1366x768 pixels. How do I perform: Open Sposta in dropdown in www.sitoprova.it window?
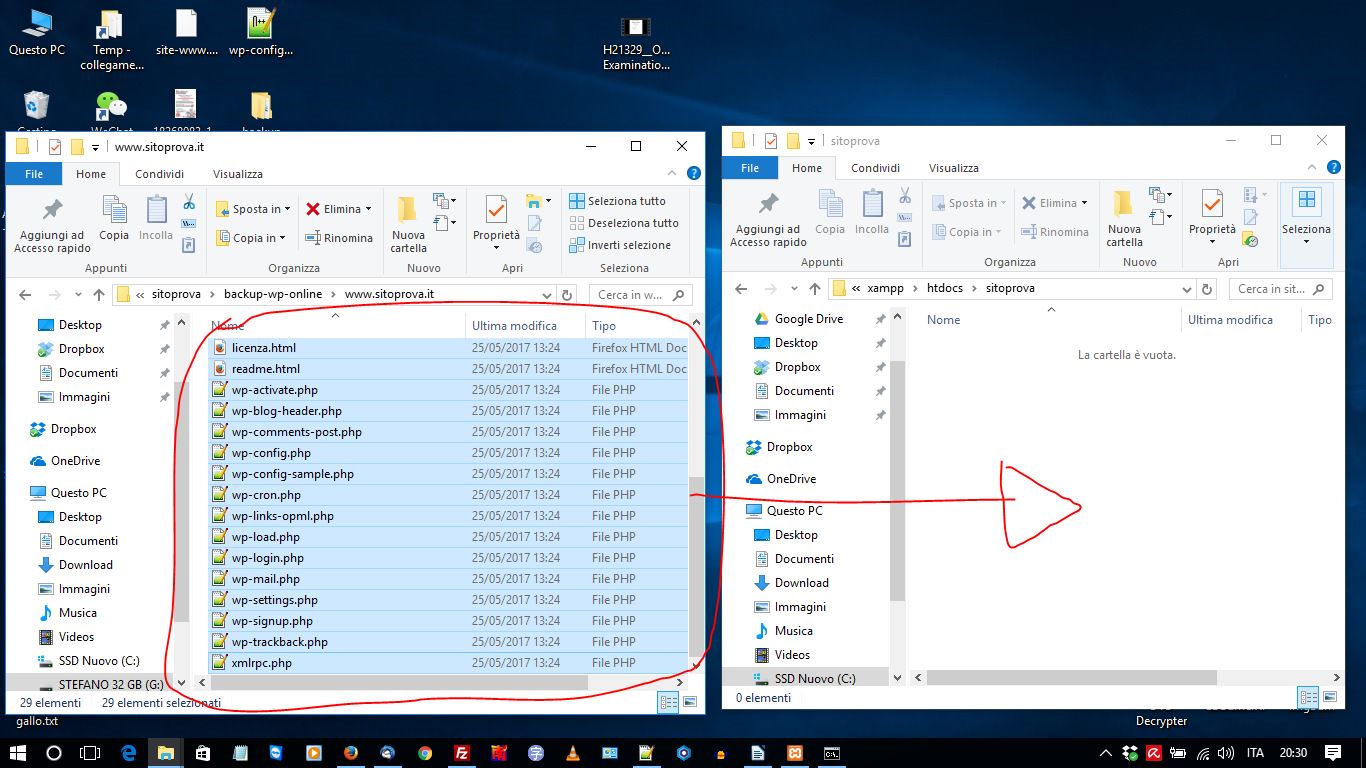pyautogui.click(x=253, y=209)
